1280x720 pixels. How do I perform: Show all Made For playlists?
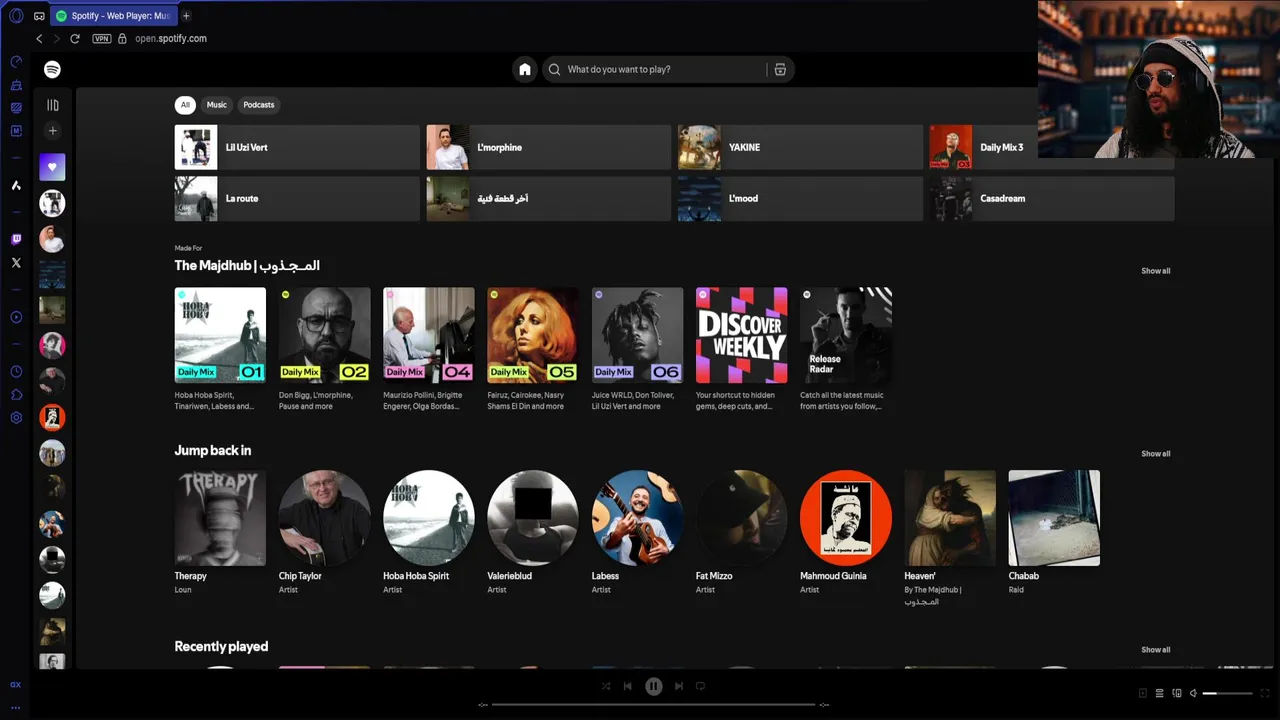coord(1155,271)
